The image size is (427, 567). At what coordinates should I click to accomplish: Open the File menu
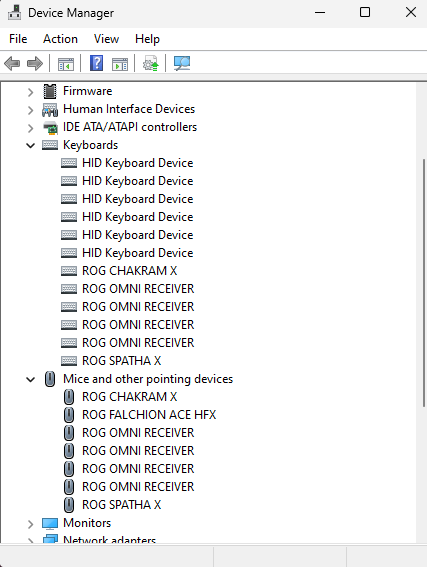point(18,39)
